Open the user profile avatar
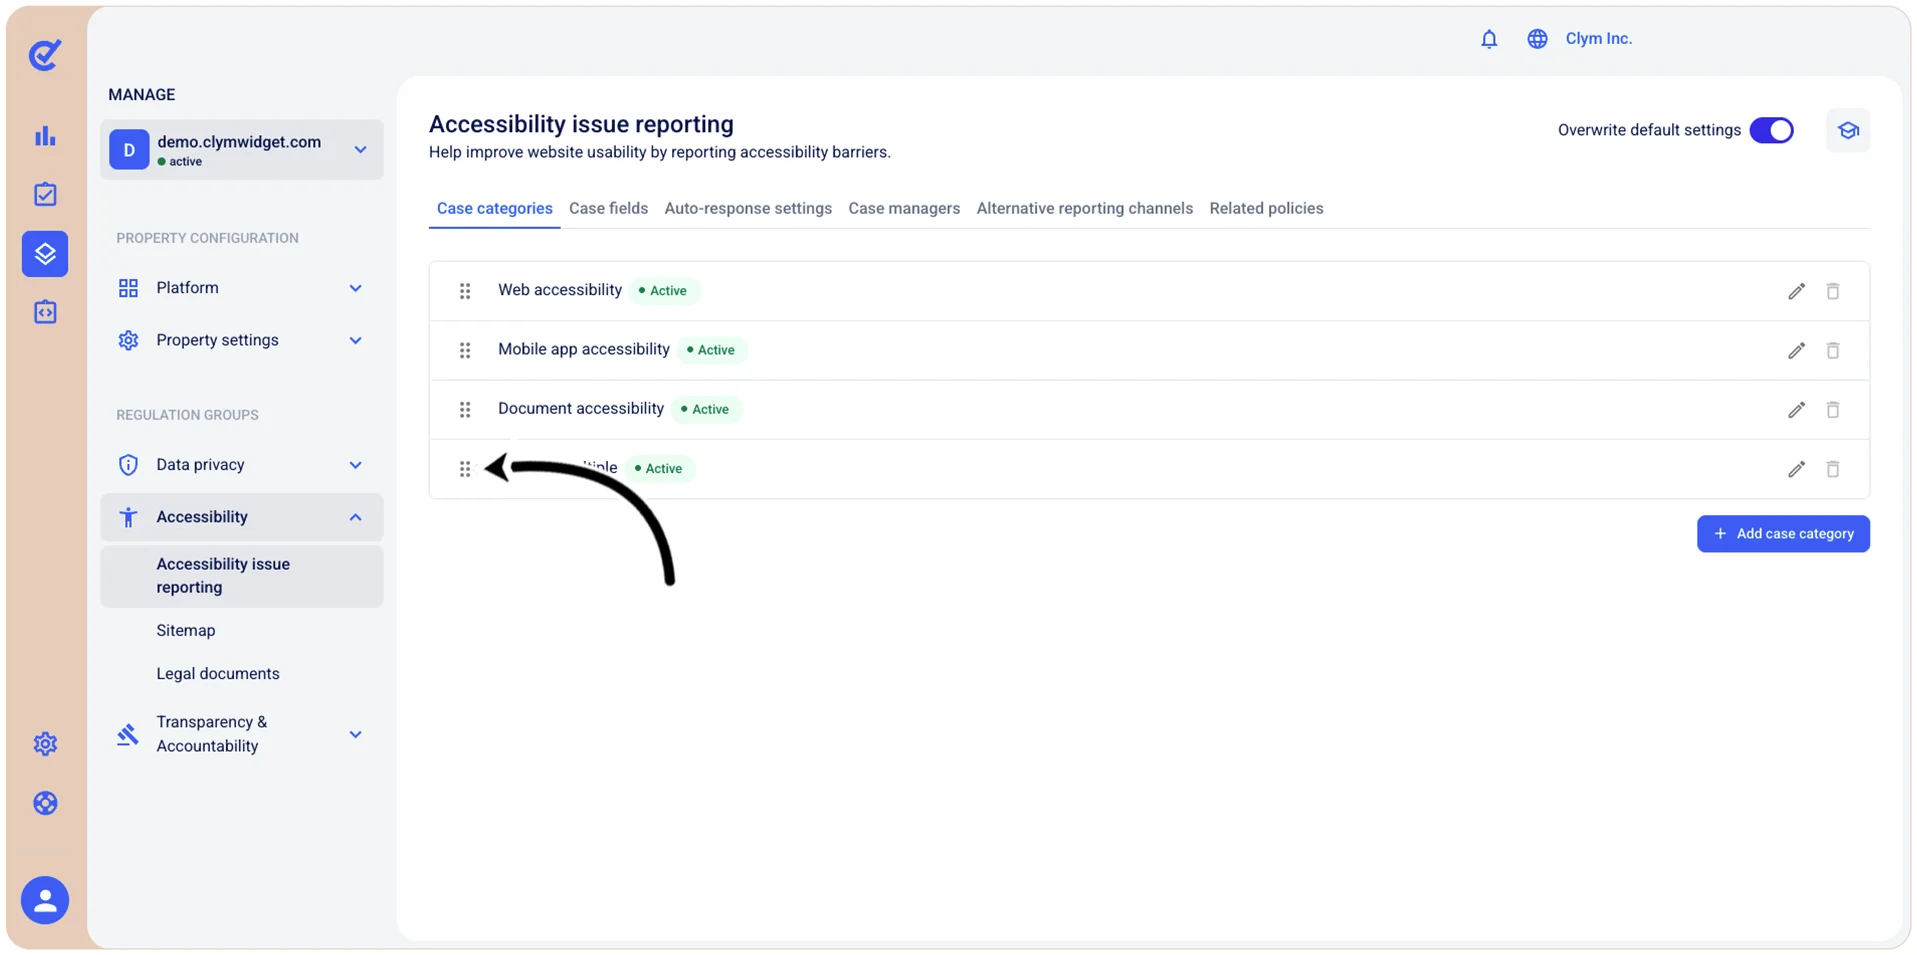 tap(45, 900)
